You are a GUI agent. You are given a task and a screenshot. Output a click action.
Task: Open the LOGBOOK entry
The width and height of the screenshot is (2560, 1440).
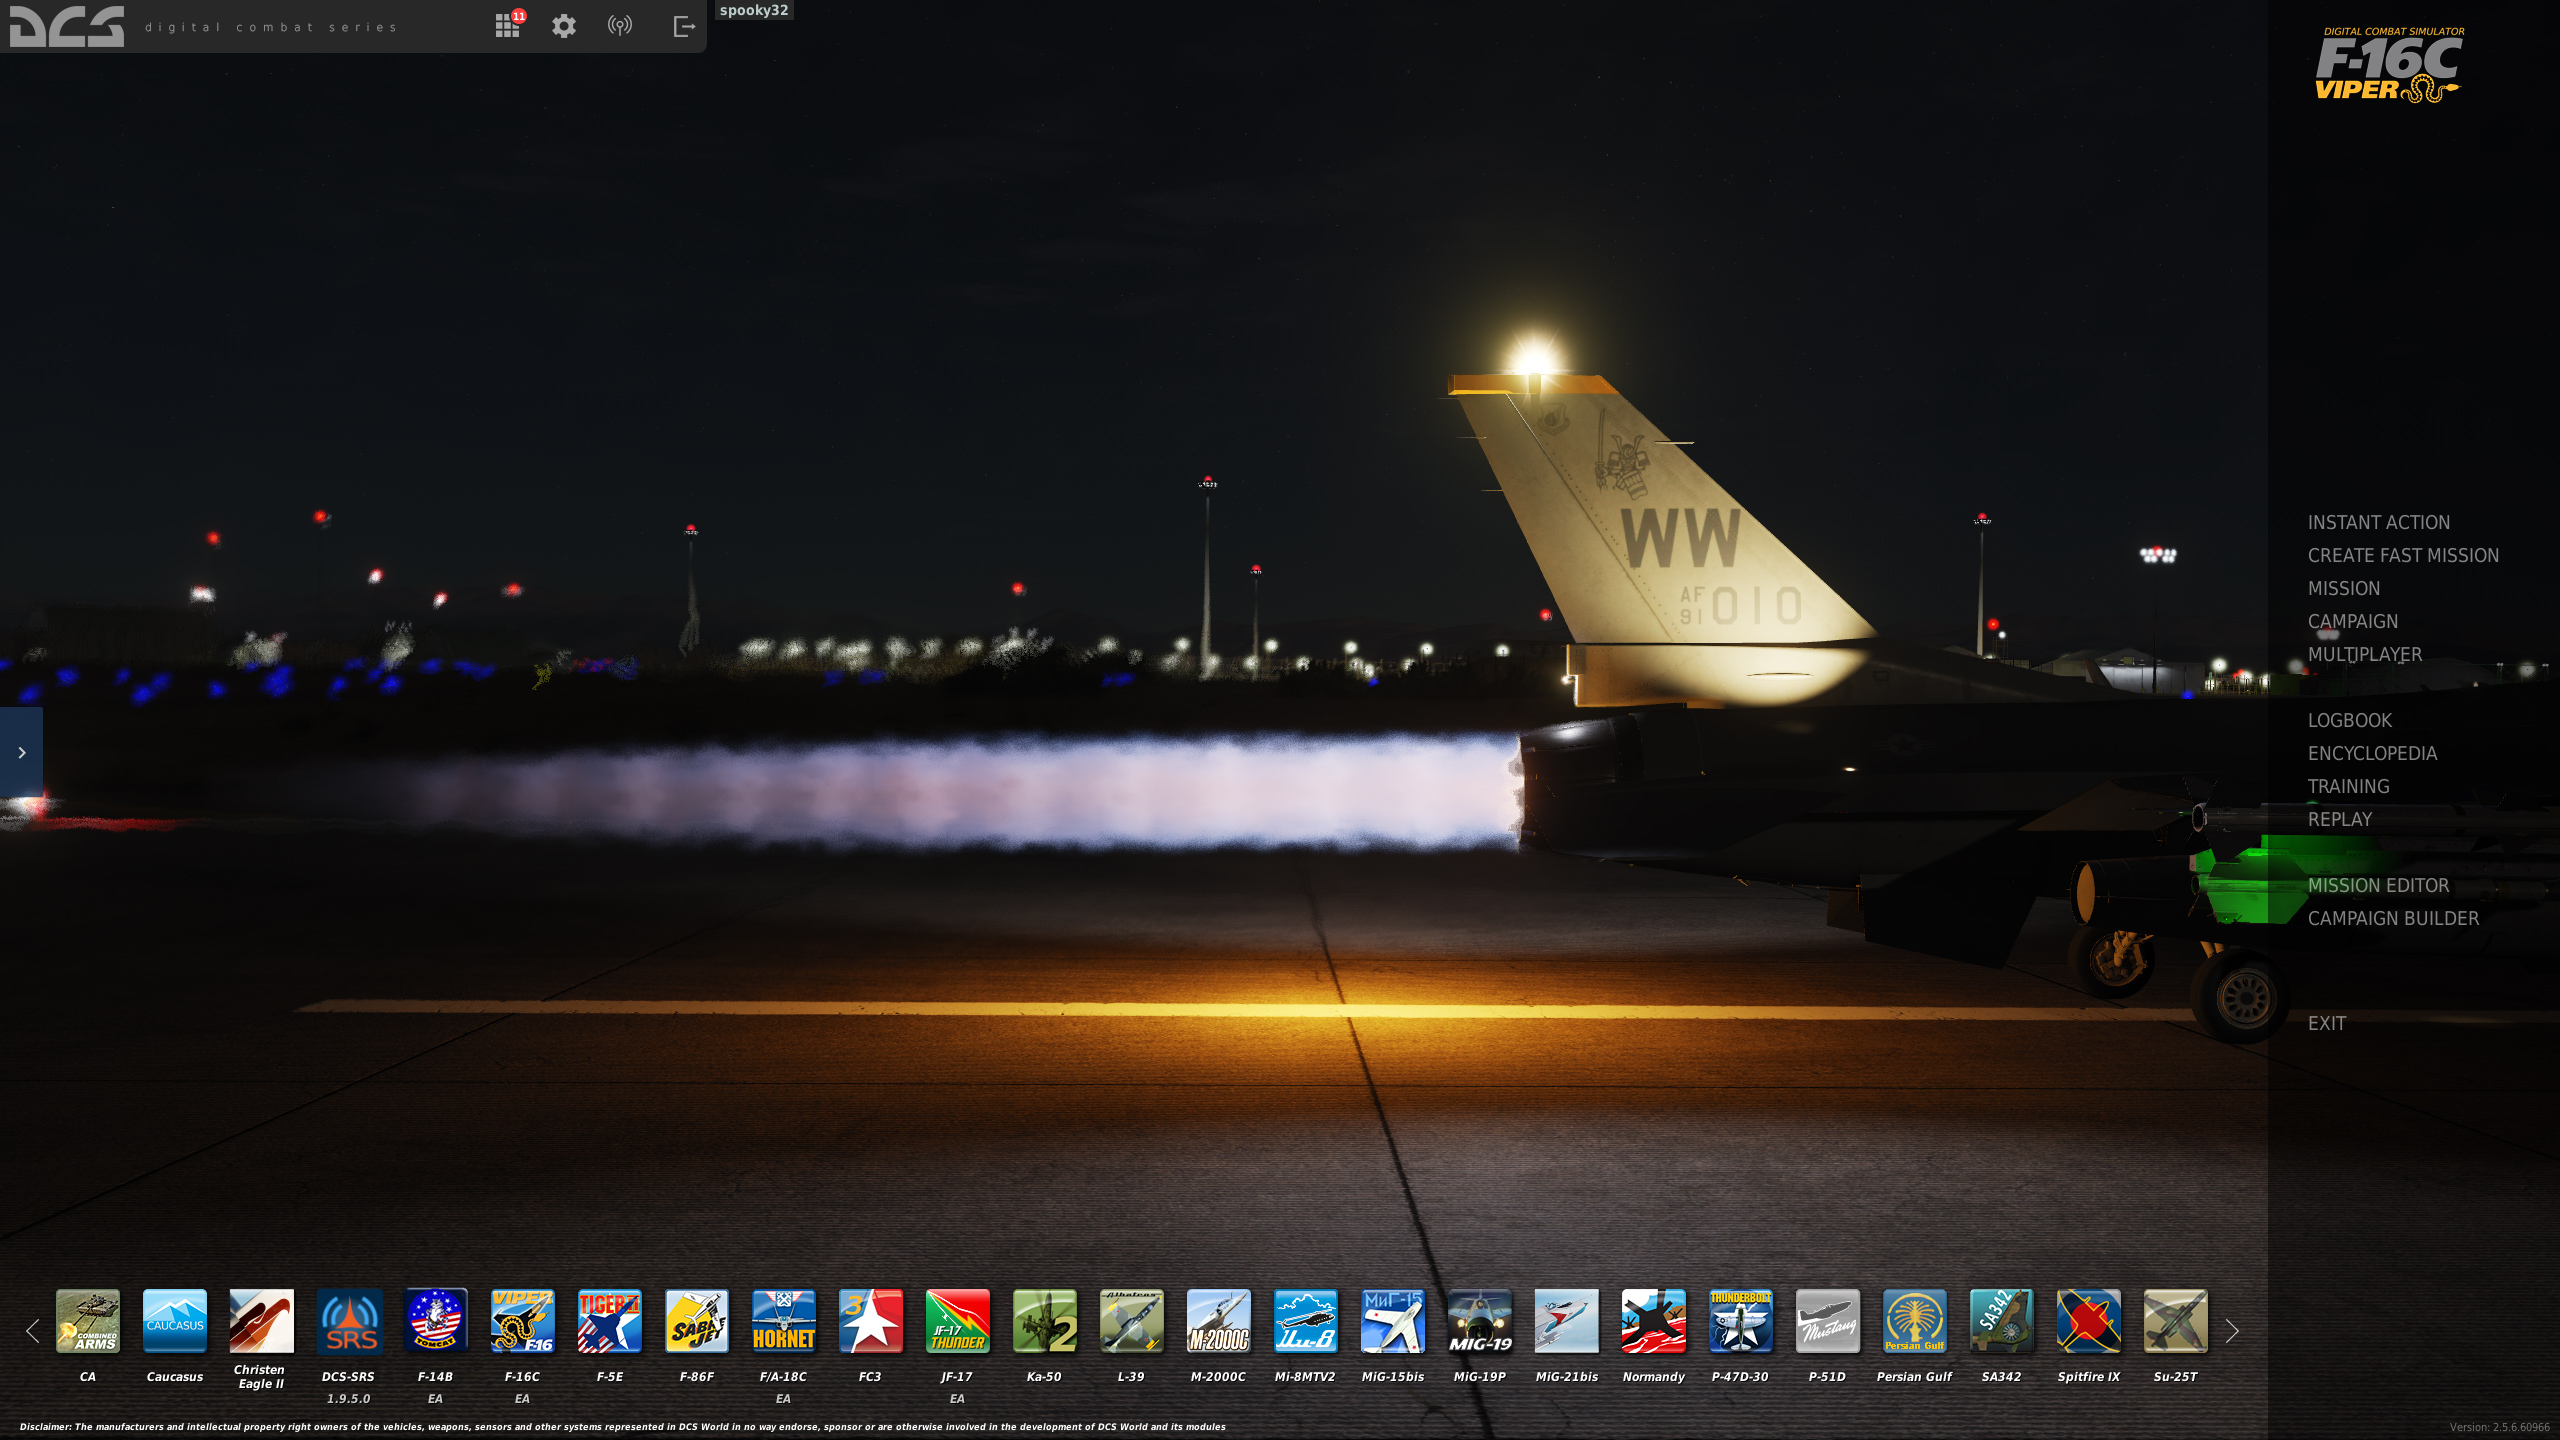2349,720
